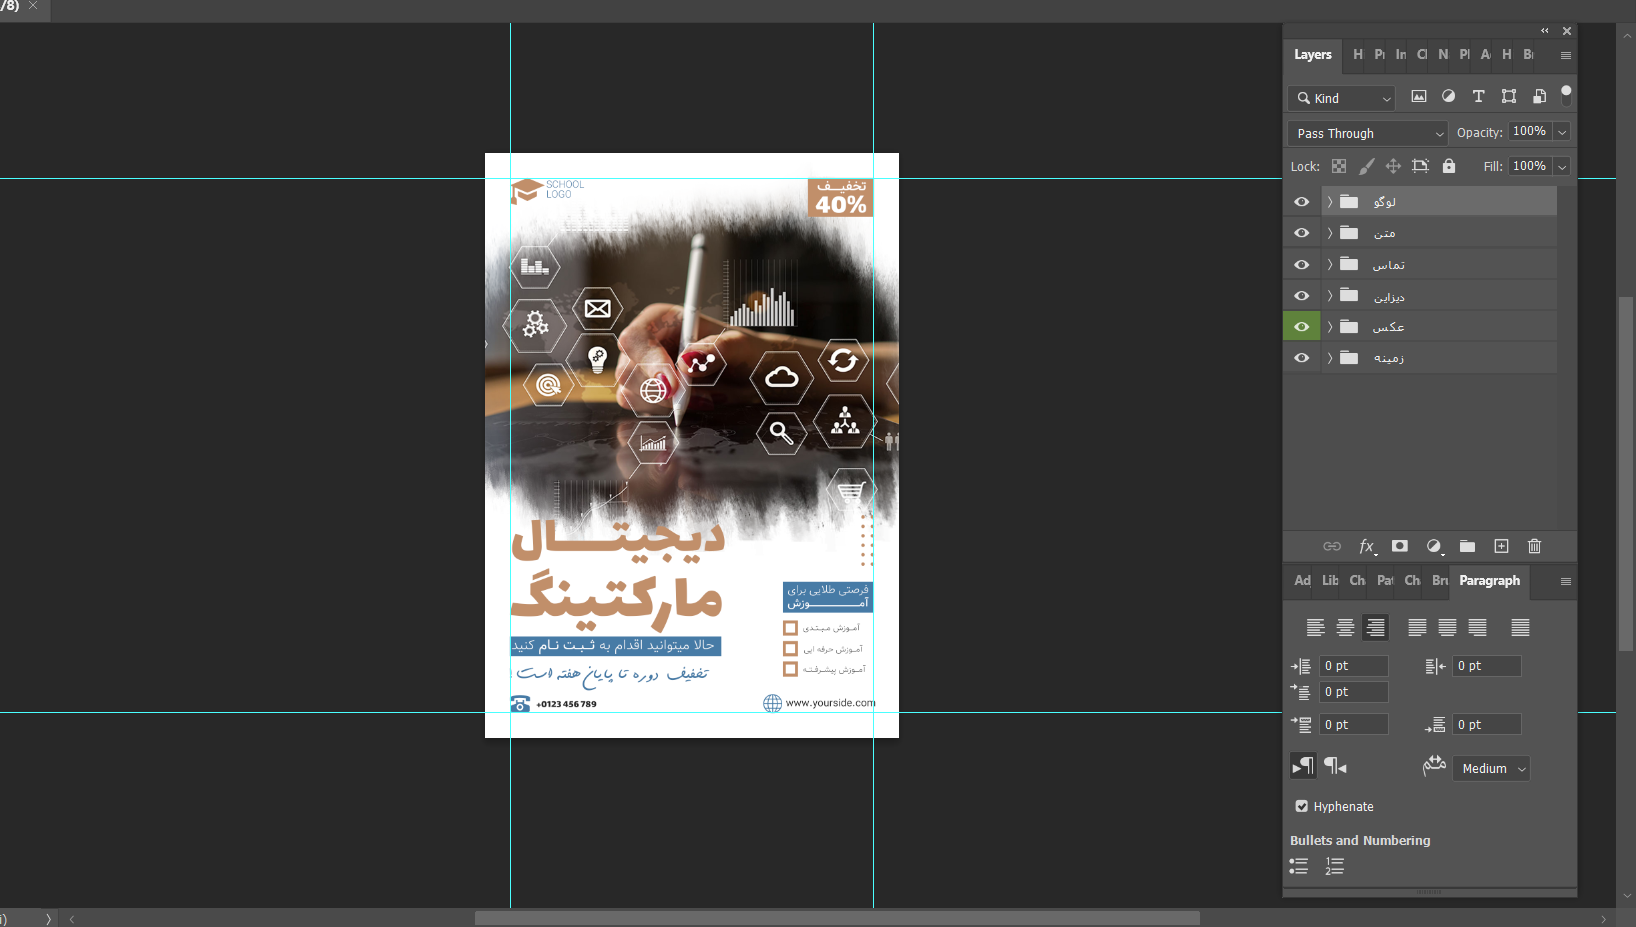The image size is (1636, 927).
Task: Justify with last line centered
Action: (1447, 627)
